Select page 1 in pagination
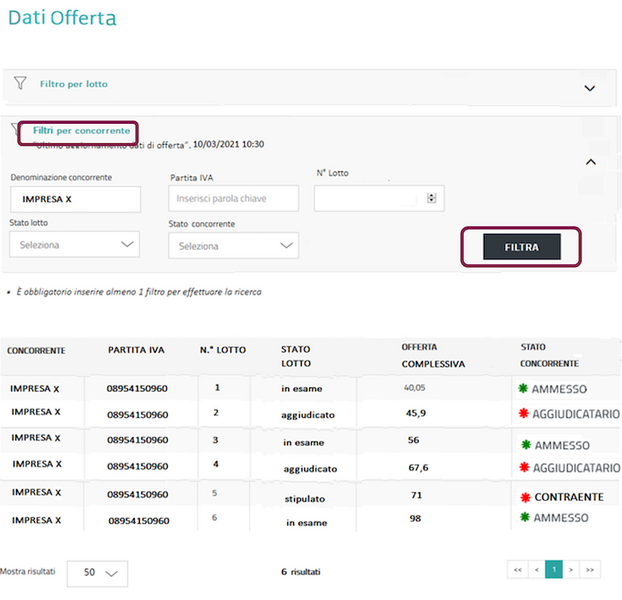Image resolution: width=622 pixels, height=600 pixels. click(x=553, y=570)
